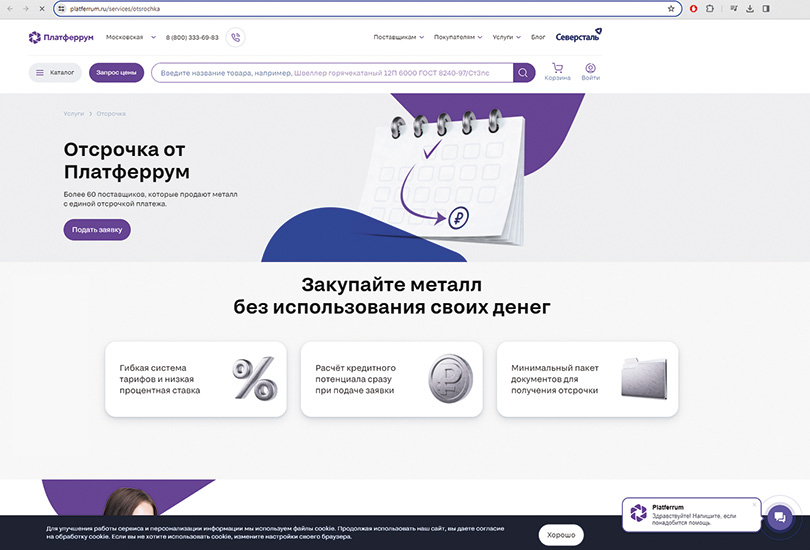Open browser downloads icon

click(x=750, y=8)
